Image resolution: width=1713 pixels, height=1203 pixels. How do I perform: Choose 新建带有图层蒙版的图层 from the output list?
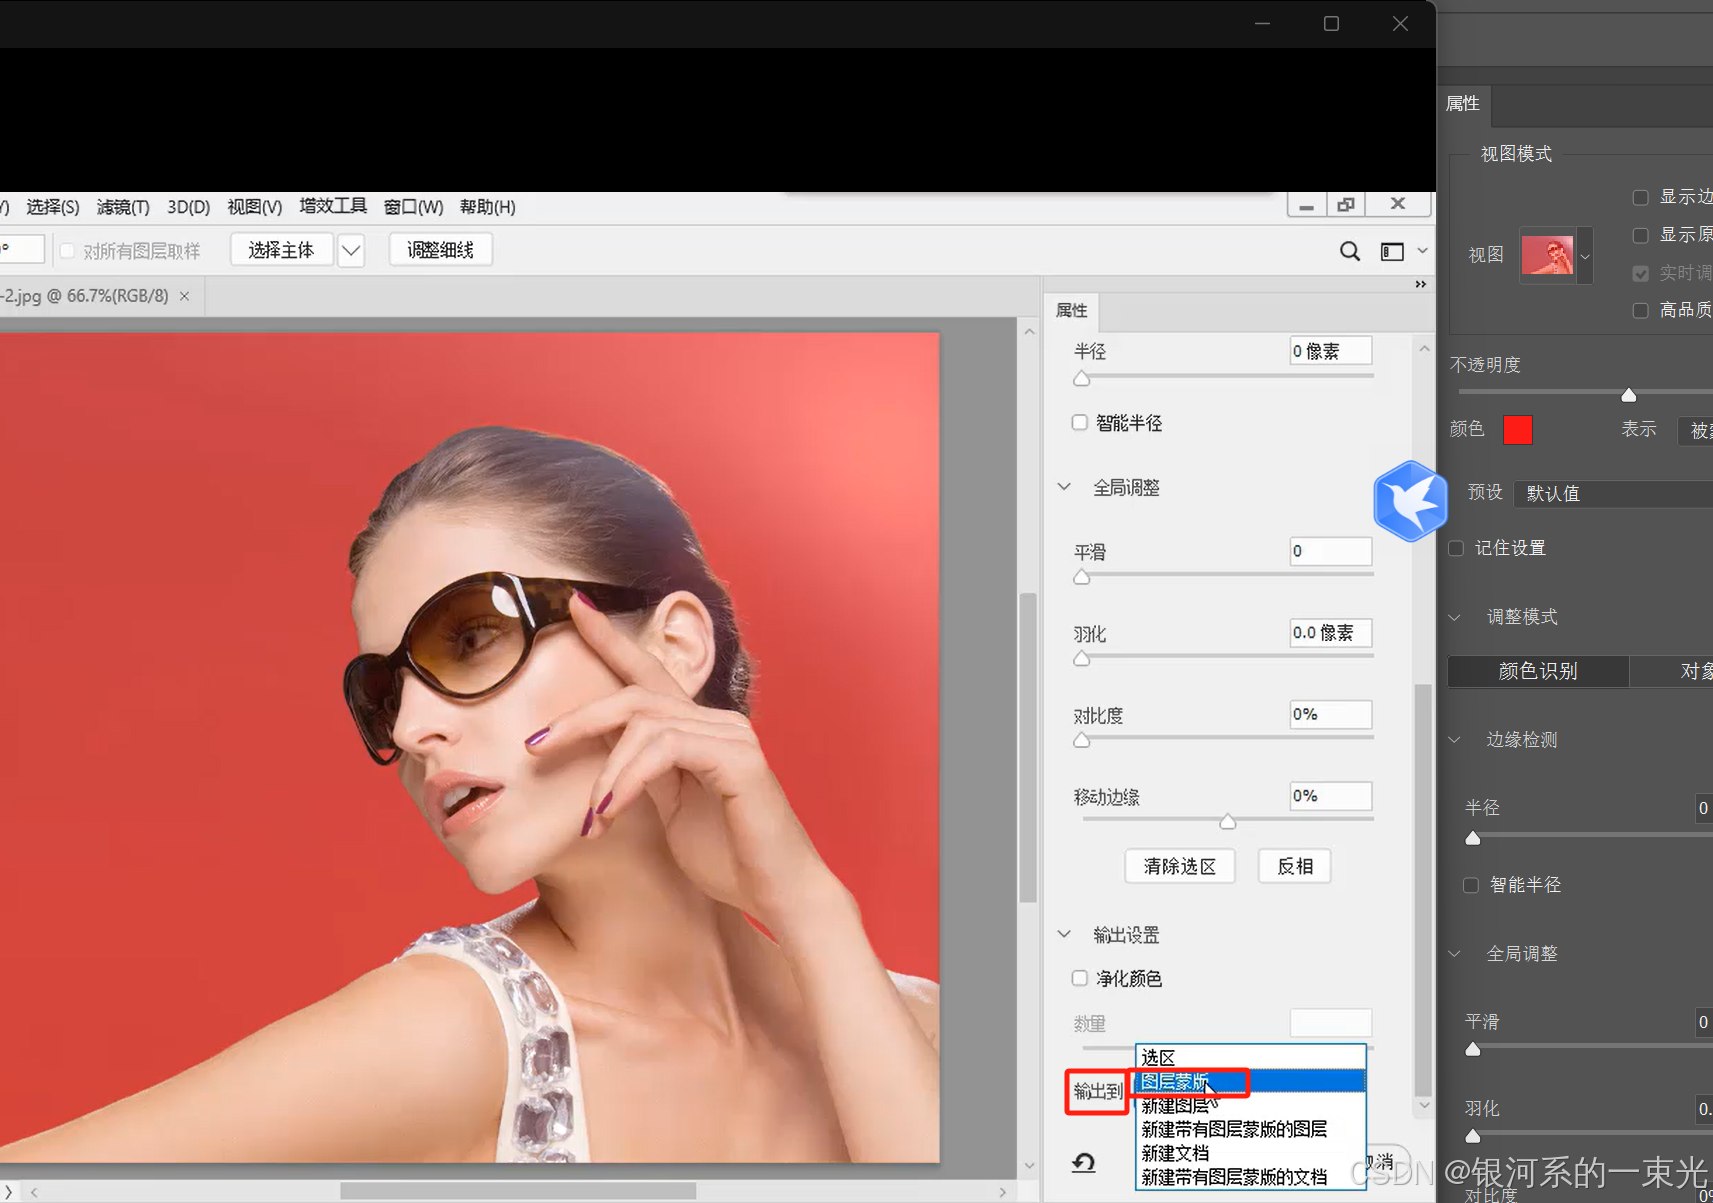click(1251, 1129)
